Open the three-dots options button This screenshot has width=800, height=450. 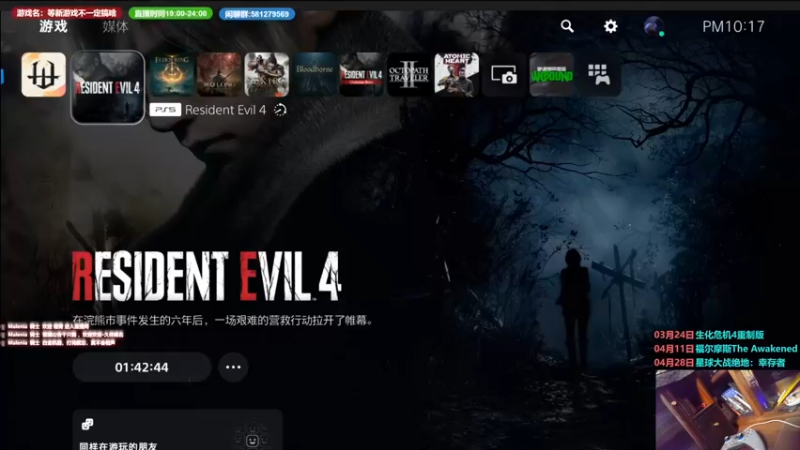(x=233, y=367)
